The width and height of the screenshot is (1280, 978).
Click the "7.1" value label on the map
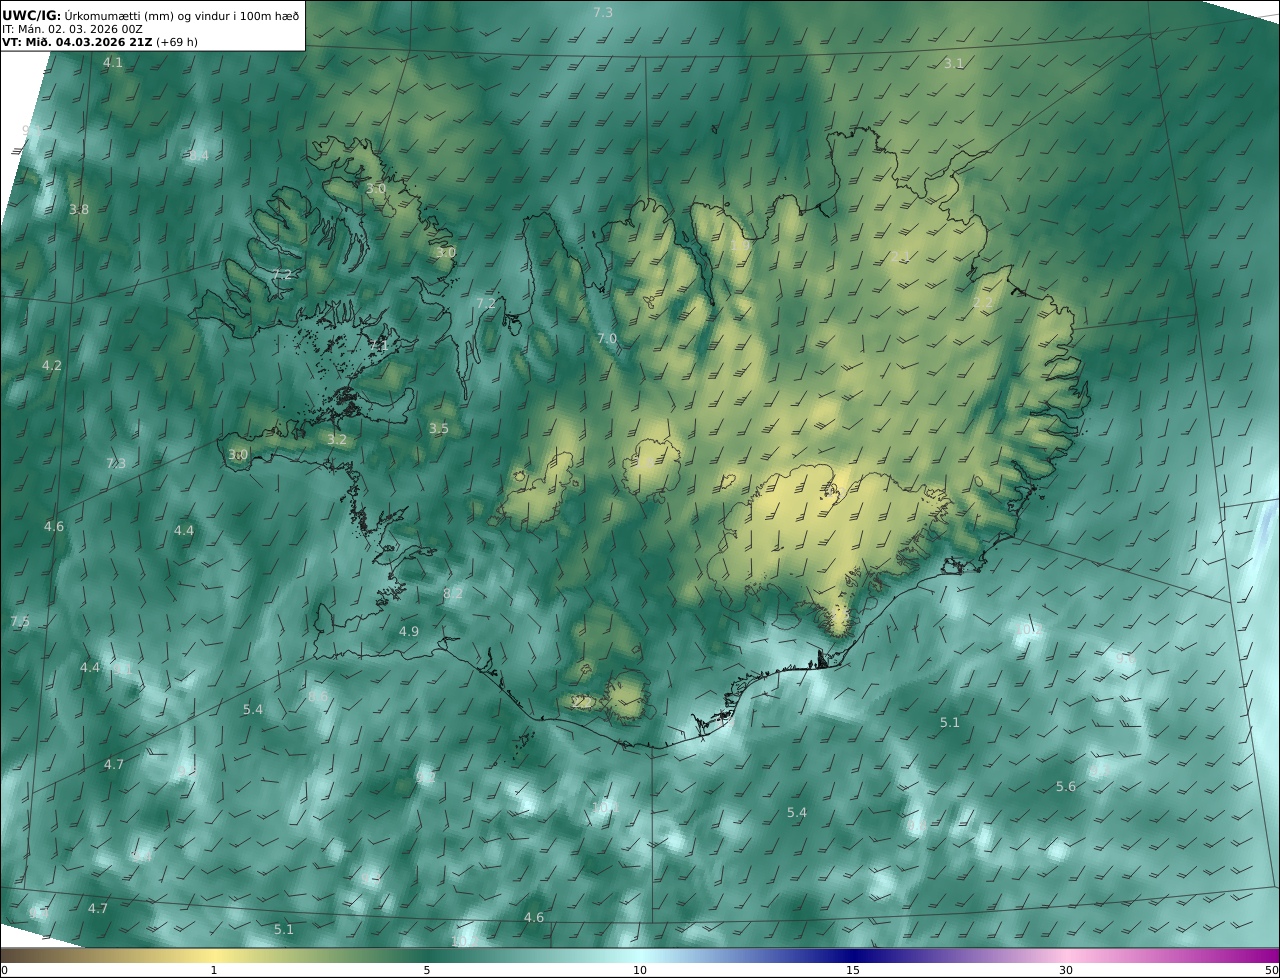click(x=378, y=345)
